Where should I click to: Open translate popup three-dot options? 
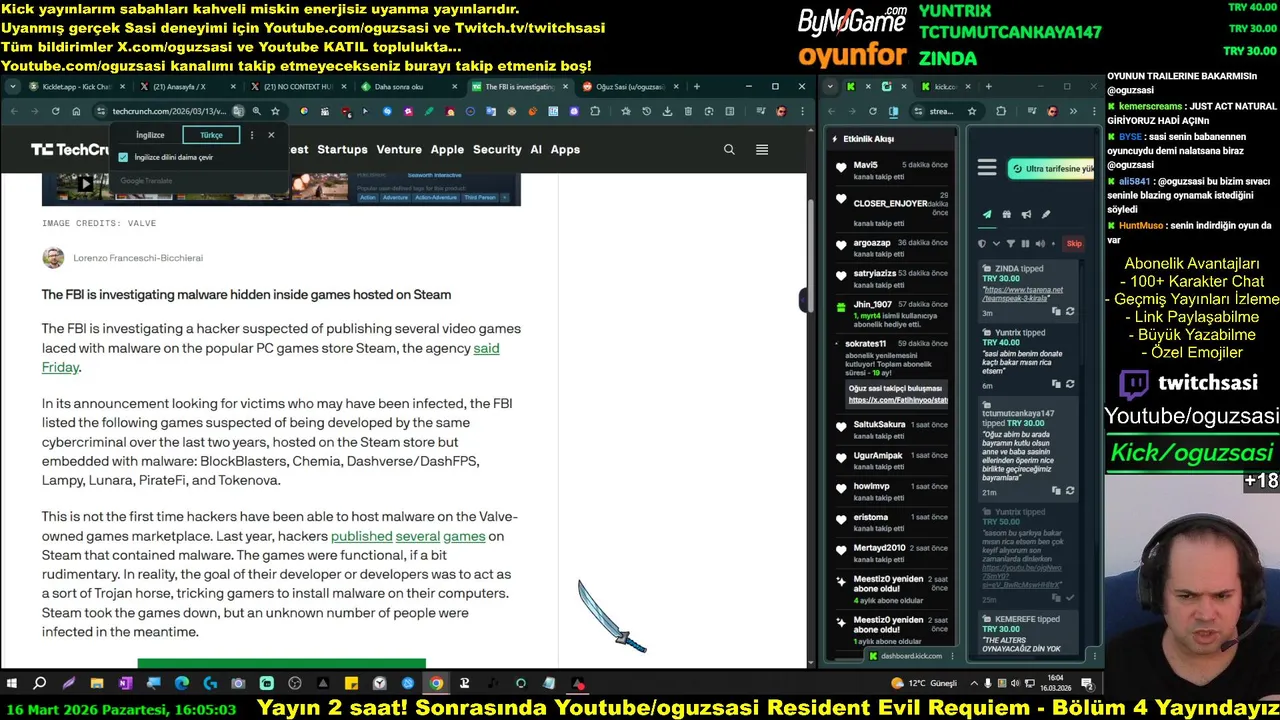[x=251, y=135]
